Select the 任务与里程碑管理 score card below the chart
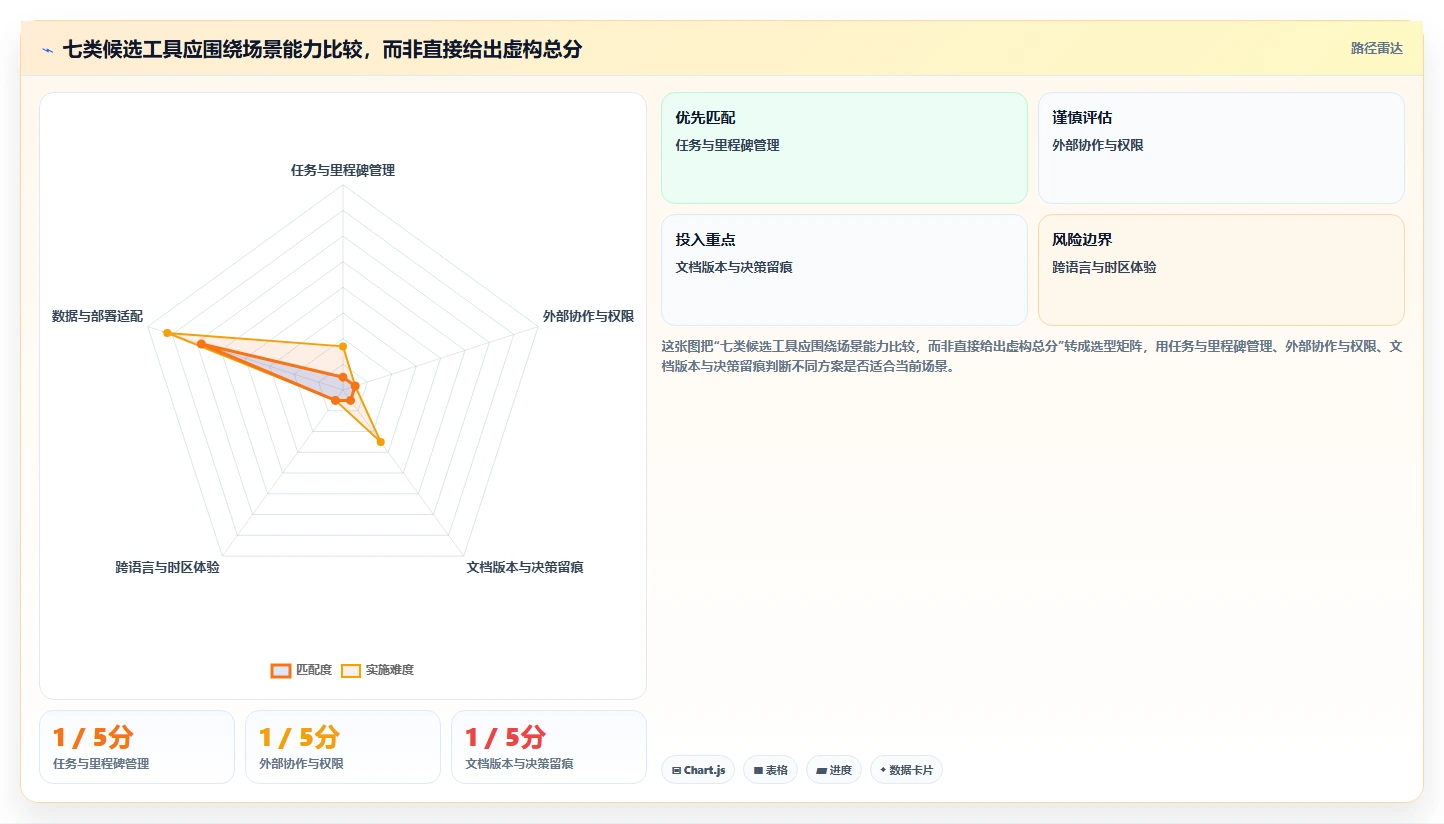This screenshot has width=1444, height=824. pyautogui.click(x=137, y=747)
